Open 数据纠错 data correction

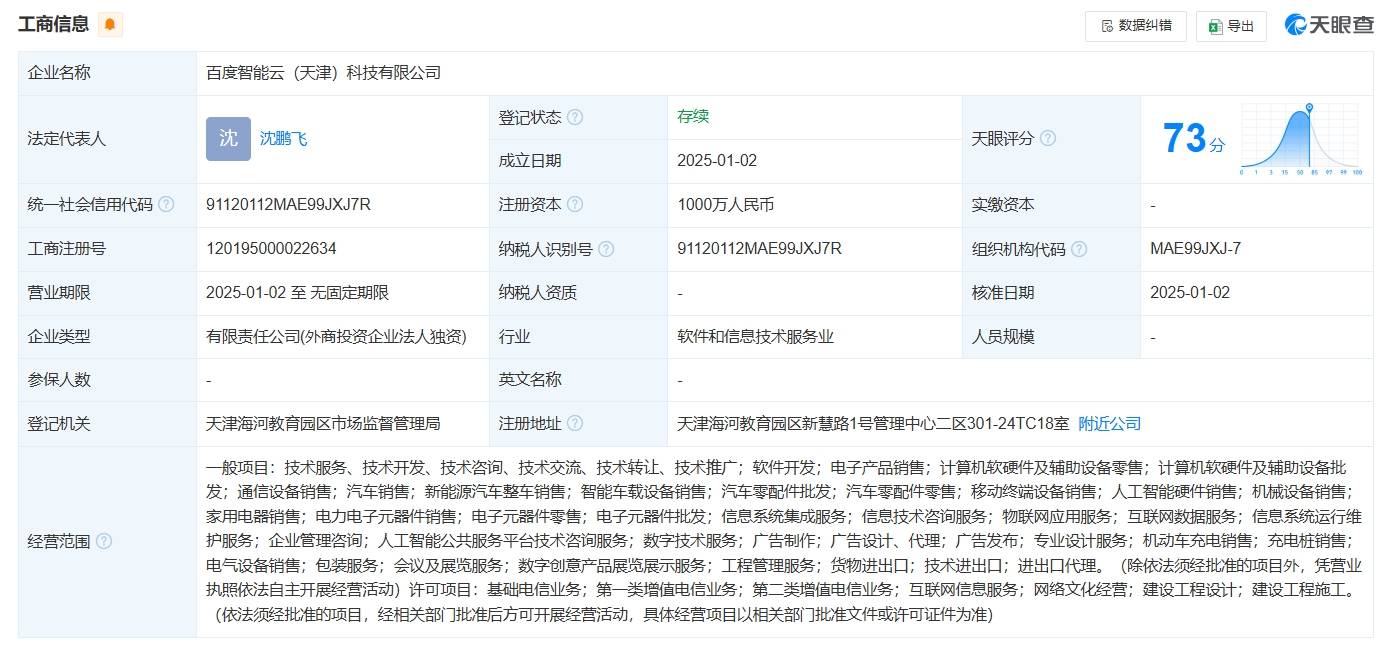click(x=1136, y=26)
